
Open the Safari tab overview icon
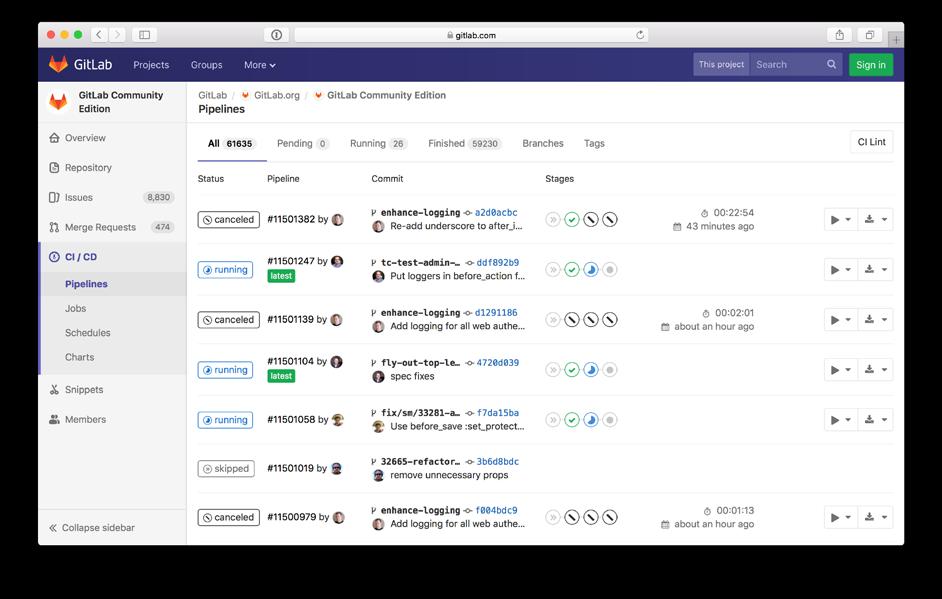click(869, 35)
